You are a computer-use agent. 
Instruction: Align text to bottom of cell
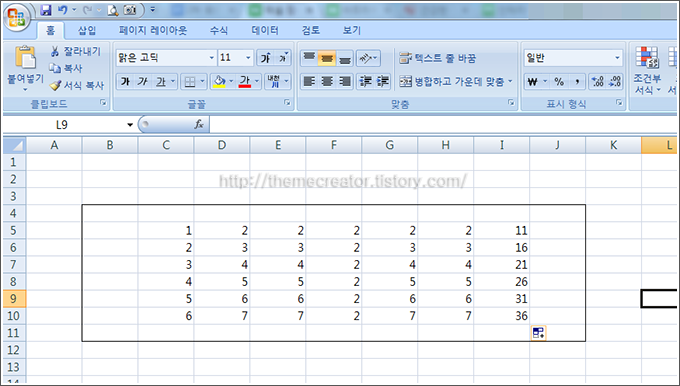(x=345, y=58)
